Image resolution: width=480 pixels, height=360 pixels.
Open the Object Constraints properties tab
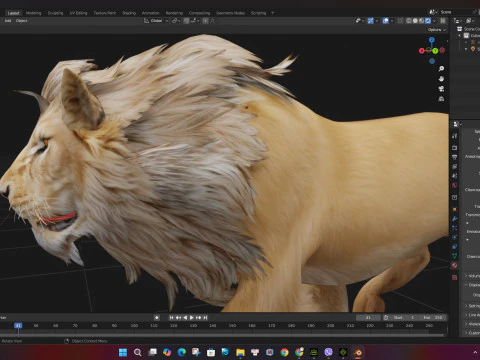pos(455,247)
